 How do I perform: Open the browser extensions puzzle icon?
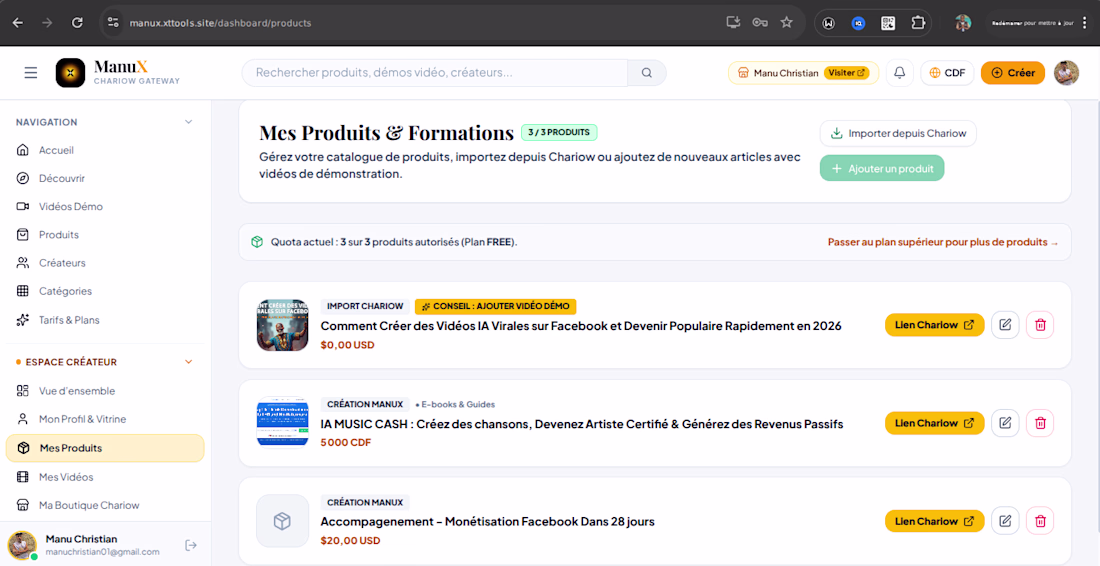tap(918, 22)
